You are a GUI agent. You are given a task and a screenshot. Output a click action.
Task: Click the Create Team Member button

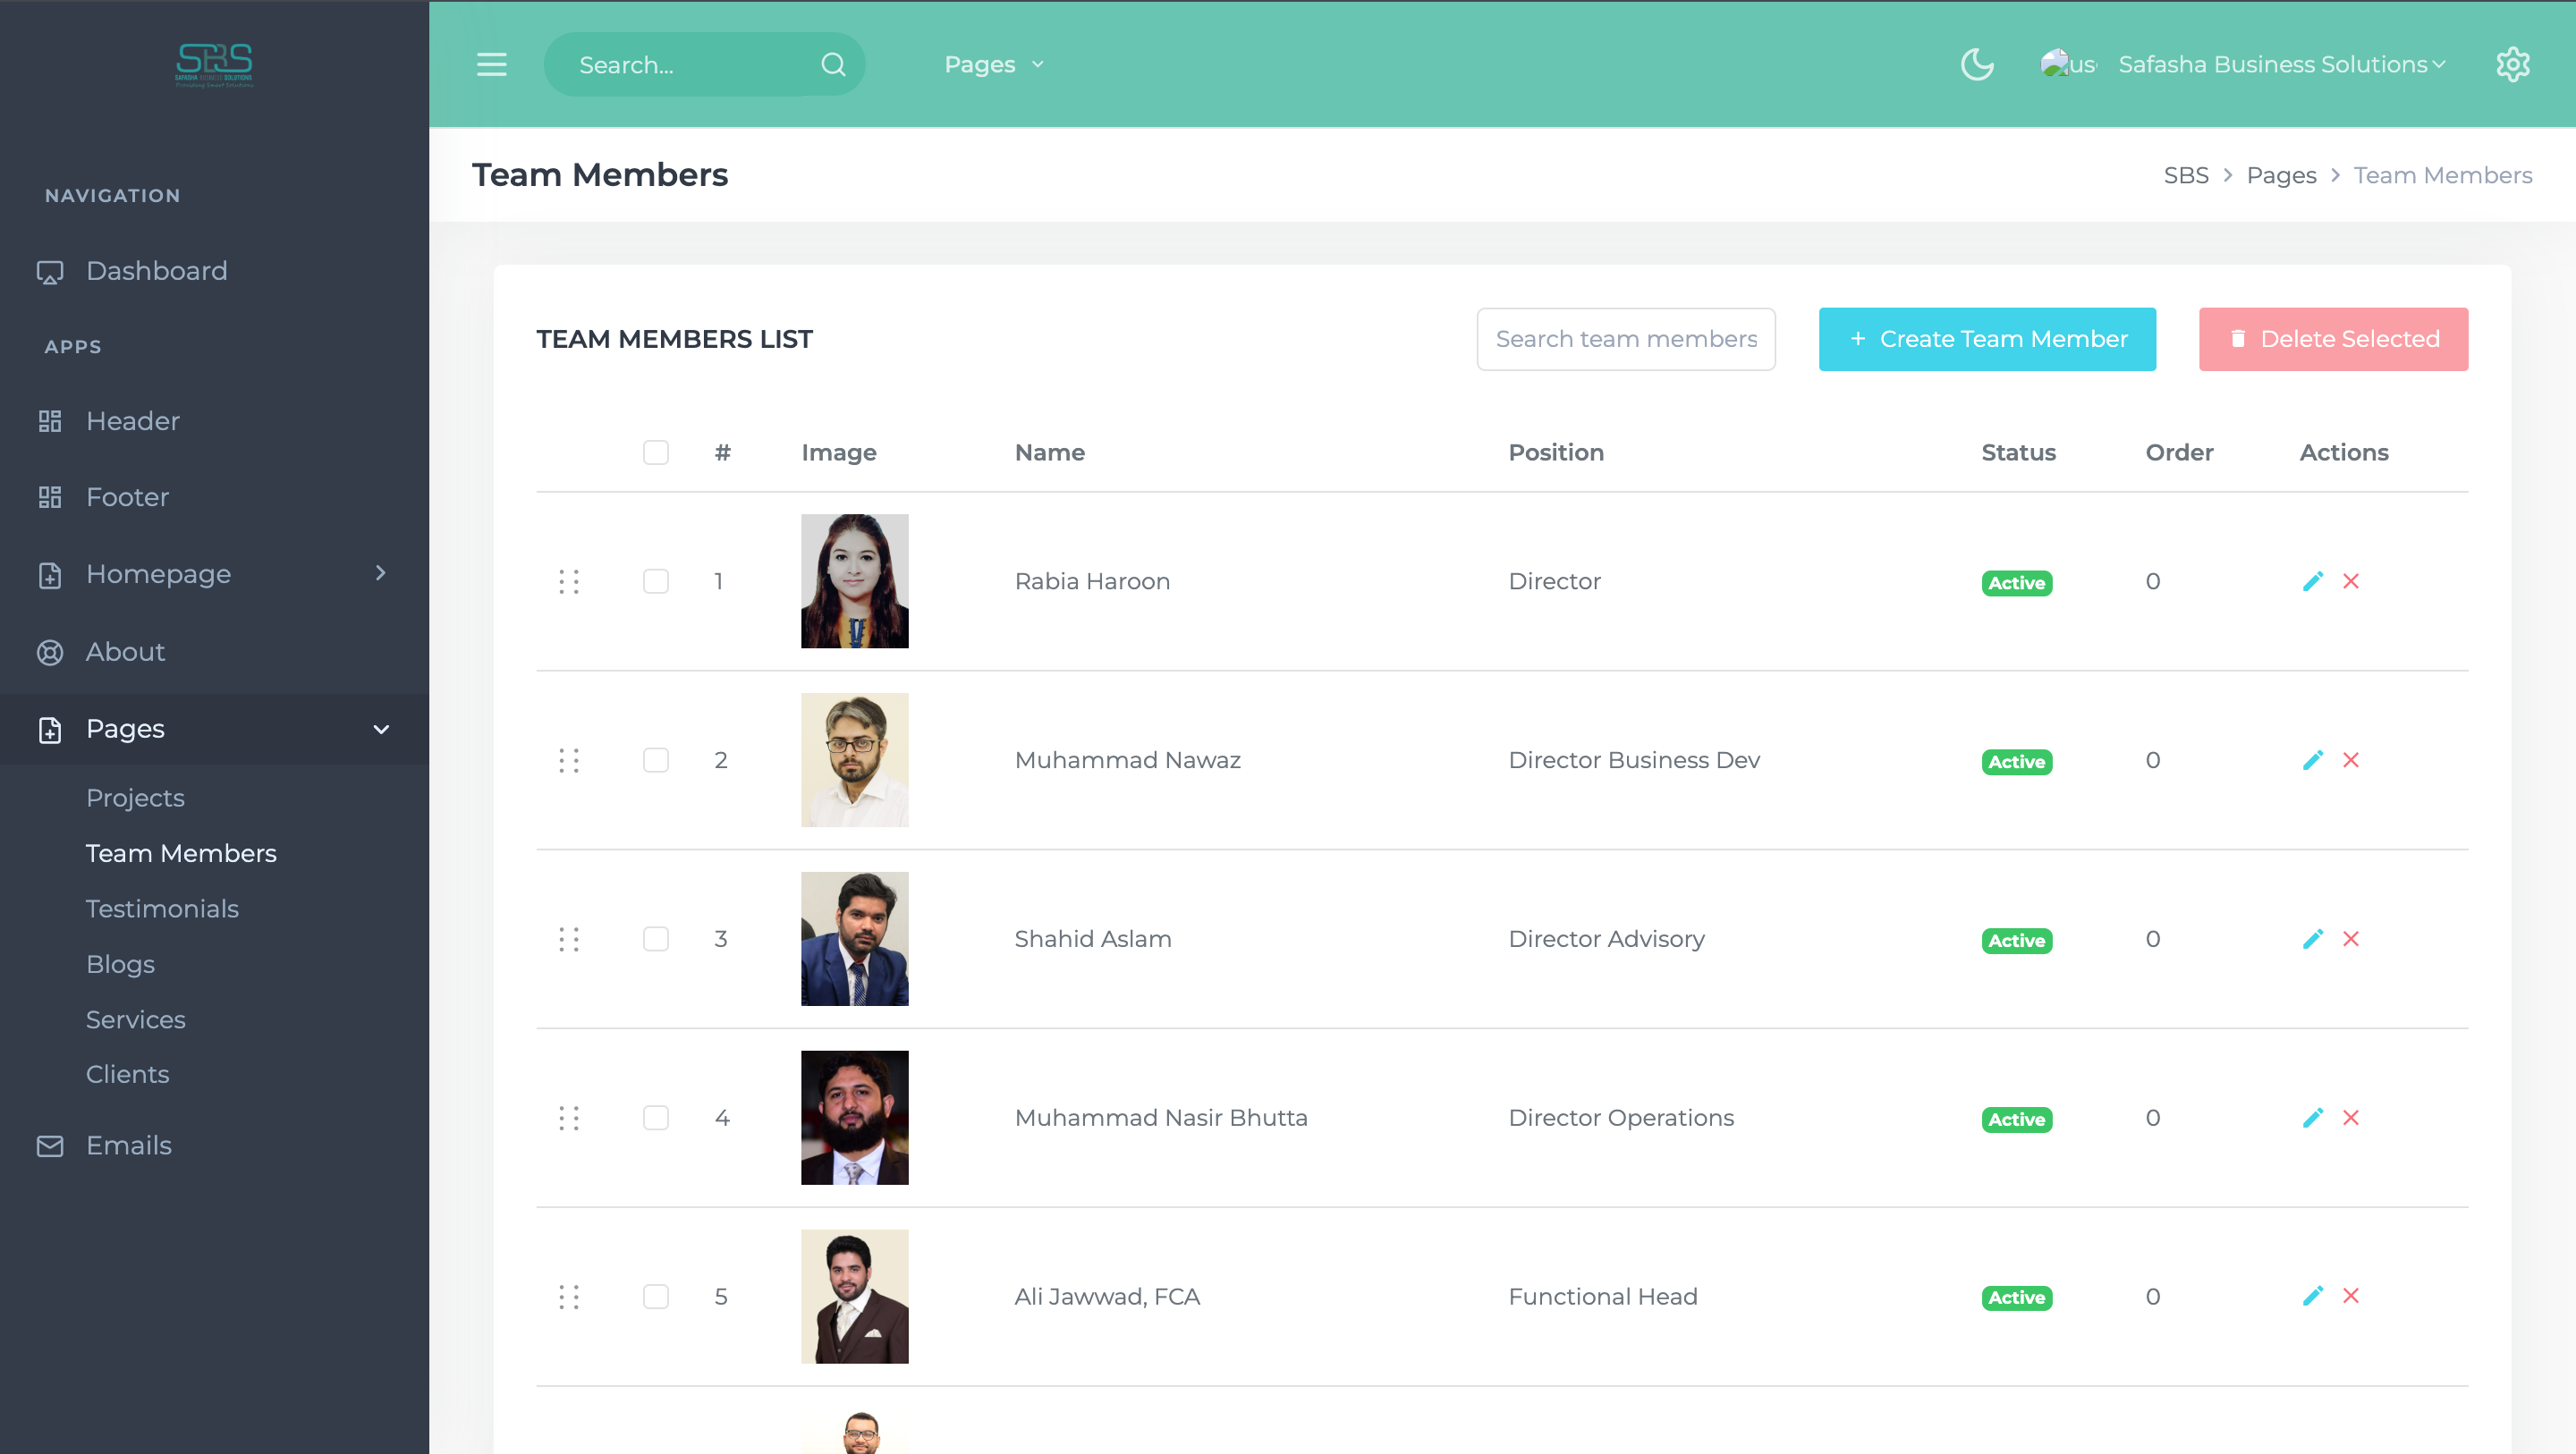1987,340
